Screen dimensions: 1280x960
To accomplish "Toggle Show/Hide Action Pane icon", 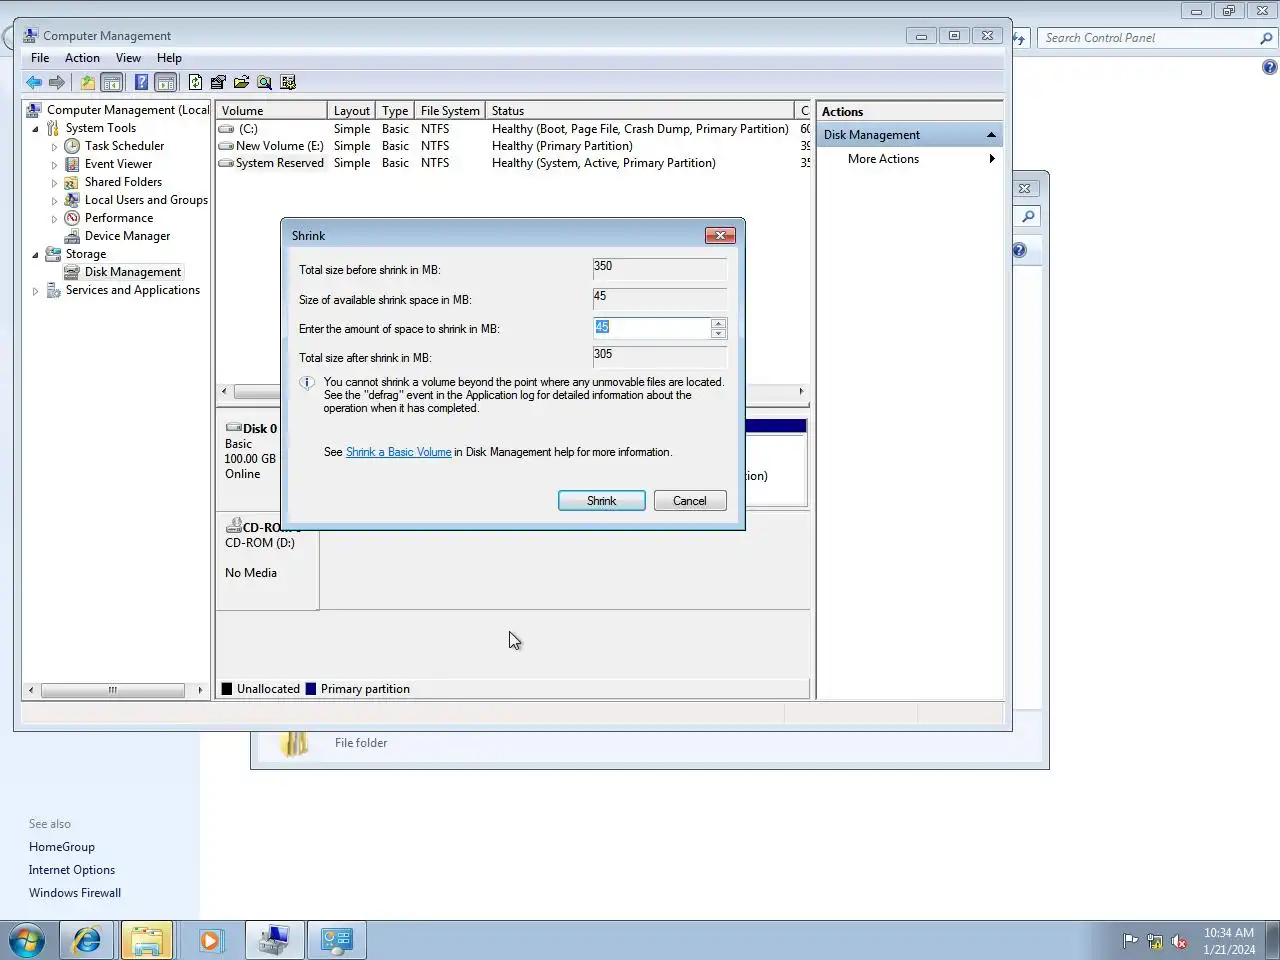I will click(x=166, y=82).
